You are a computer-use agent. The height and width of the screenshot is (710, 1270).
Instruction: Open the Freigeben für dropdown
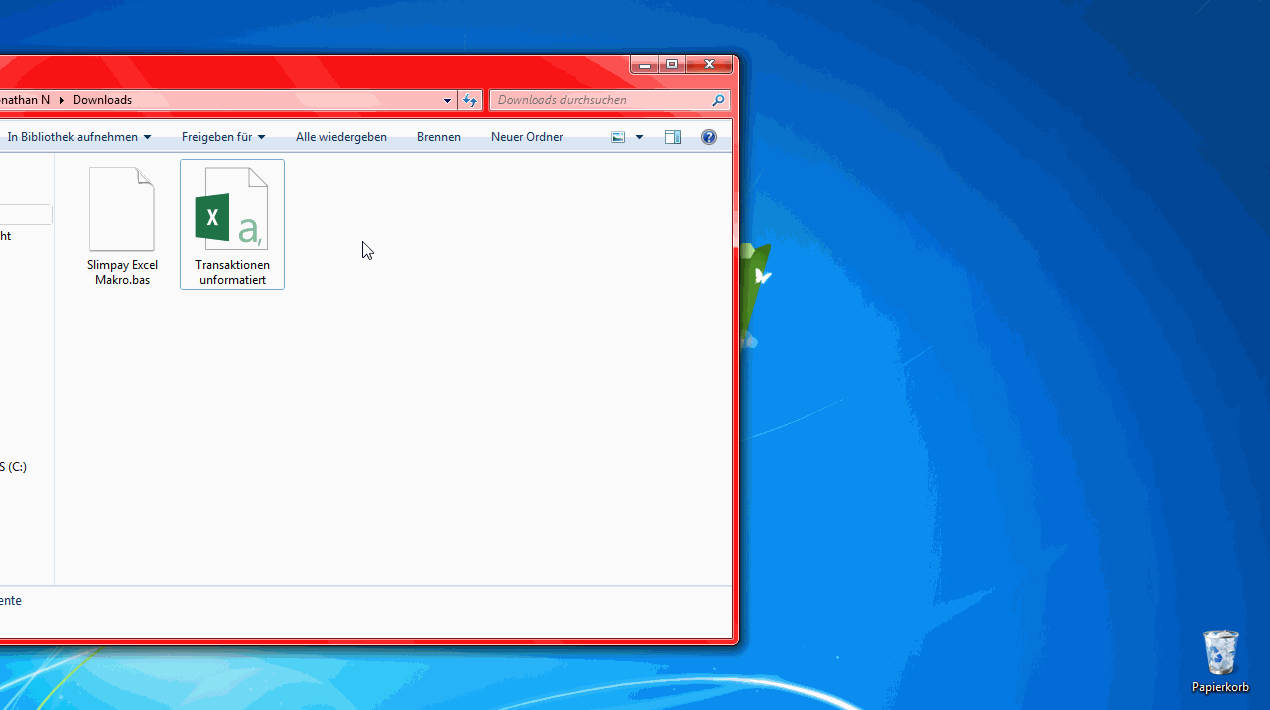pyautogui.click(x=223, y=137)
